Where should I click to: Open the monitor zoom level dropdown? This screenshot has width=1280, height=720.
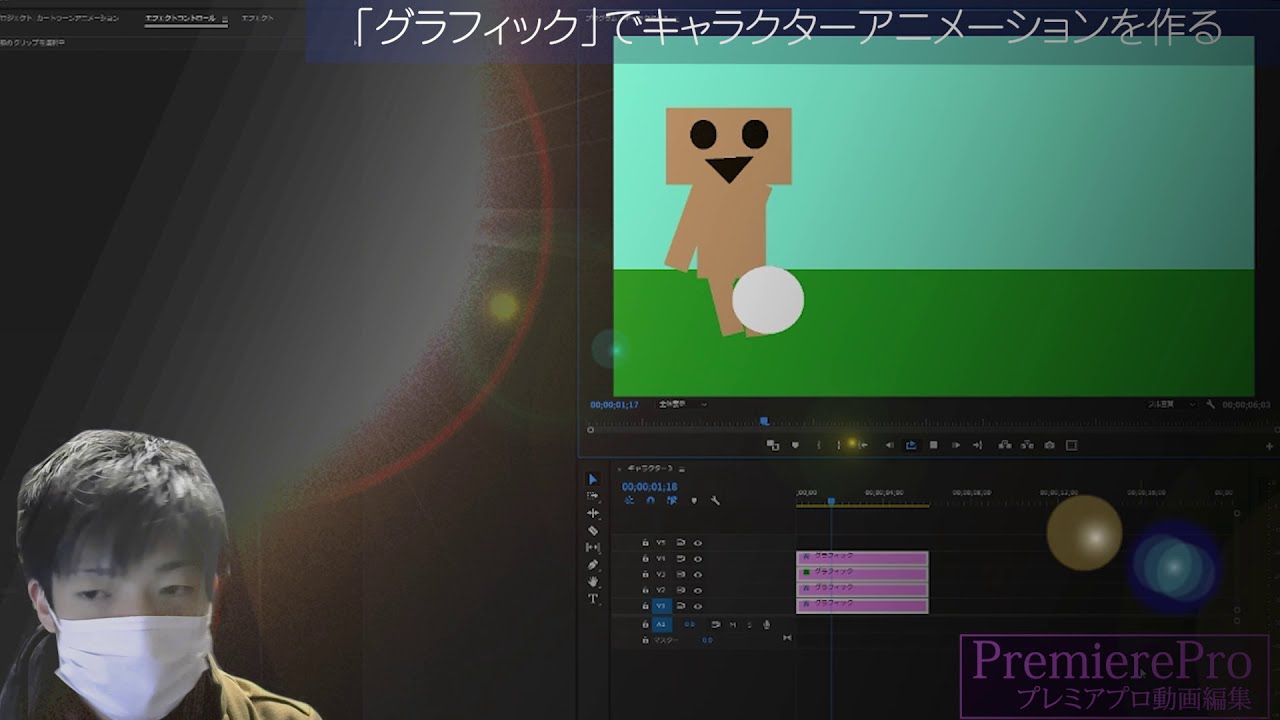[x=681, y=404]
